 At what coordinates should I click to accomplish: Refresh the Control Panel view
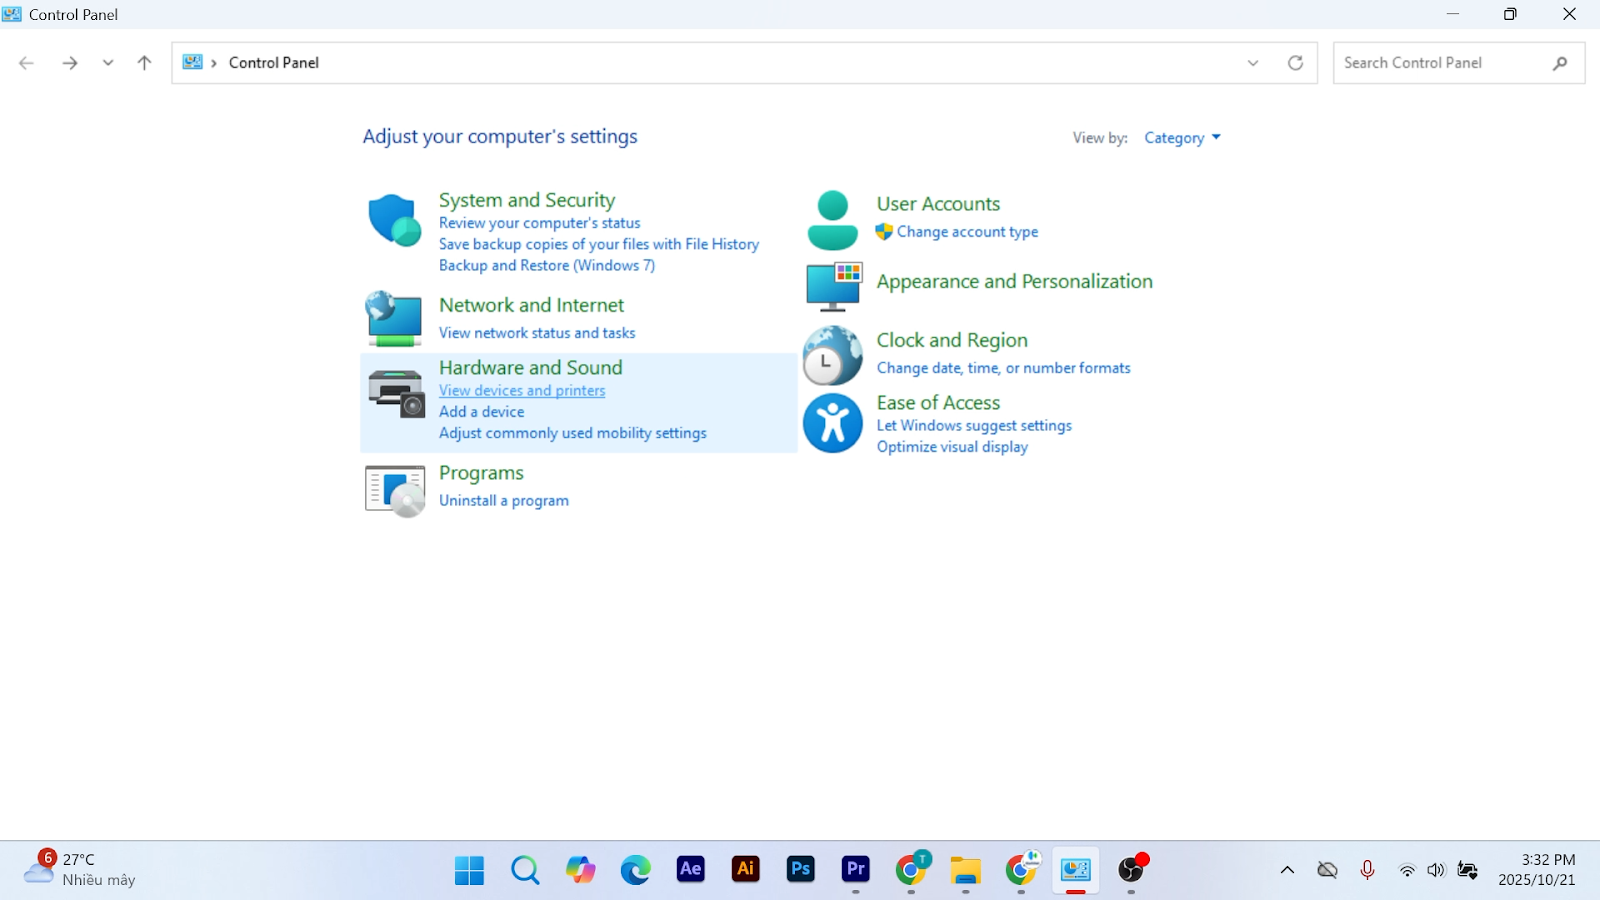pos(1295,63)
